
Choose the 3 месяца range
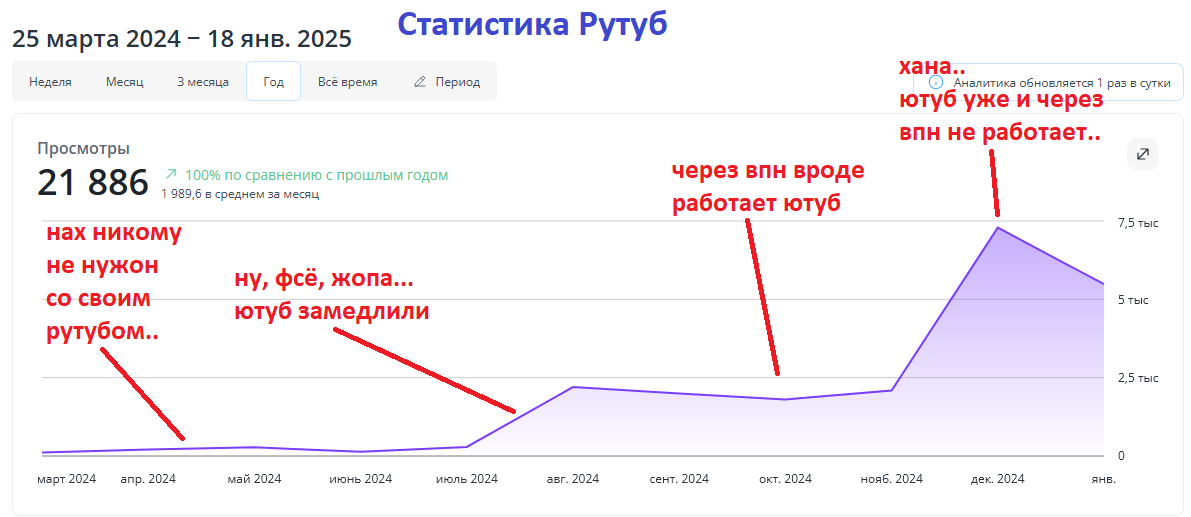coord(203,82)
